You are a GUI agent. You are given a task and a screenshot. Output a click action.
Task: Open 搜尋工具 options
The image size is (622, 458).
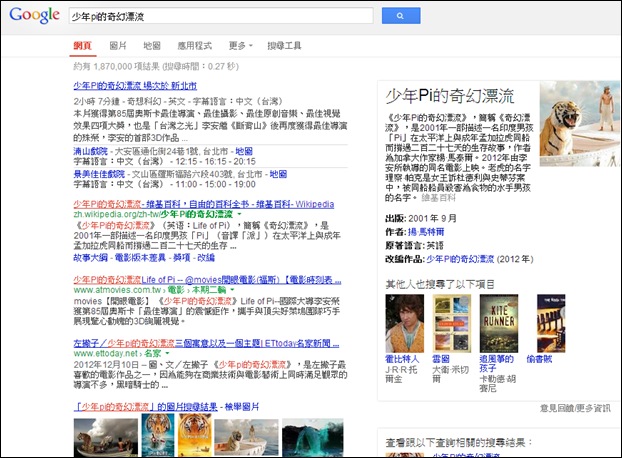(x=284, y=46)
